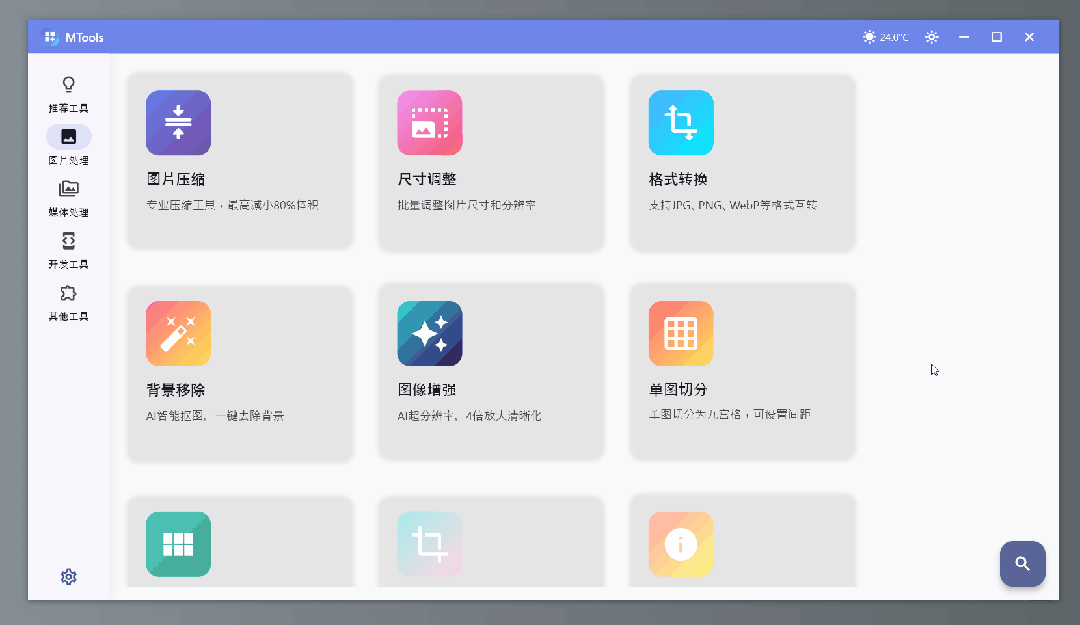
Task: Click the 图片压缩 card title
Action: coord(176,179)
